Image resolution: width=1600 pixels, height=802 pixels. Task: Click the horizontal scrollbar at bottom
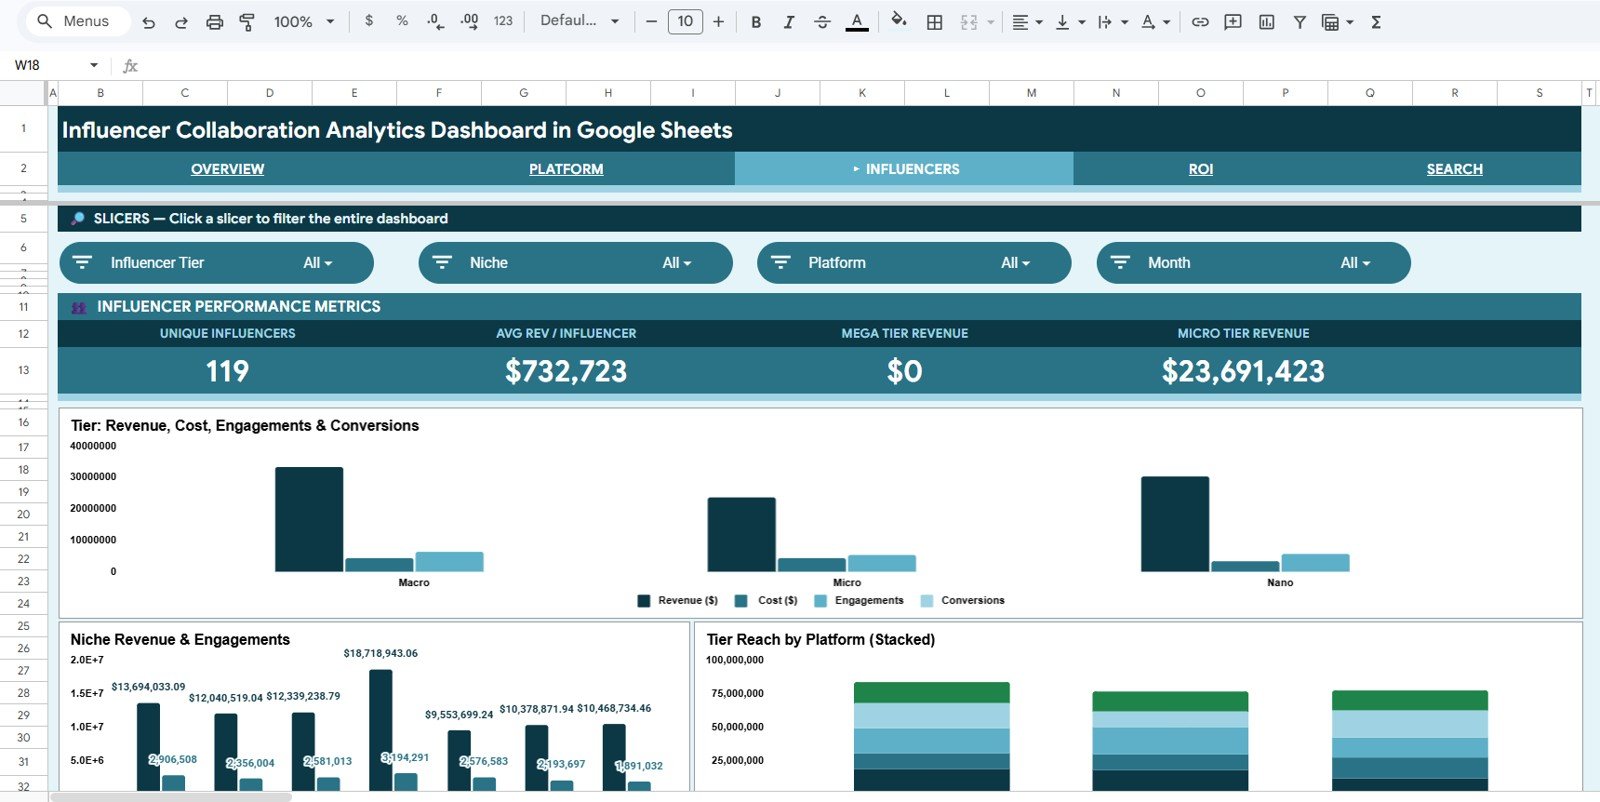tap(171, 797)
